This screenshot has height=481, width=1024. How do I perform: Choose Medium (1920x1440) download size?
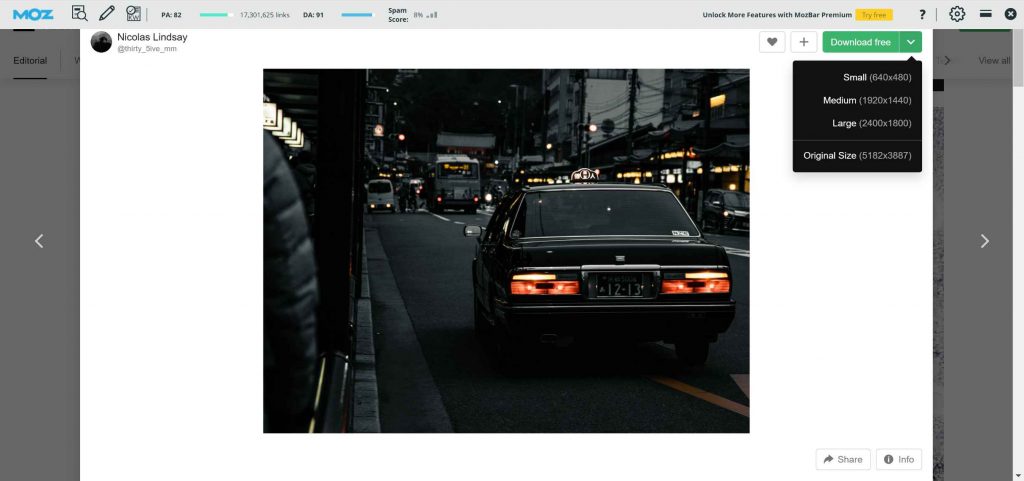click(866, 100)
